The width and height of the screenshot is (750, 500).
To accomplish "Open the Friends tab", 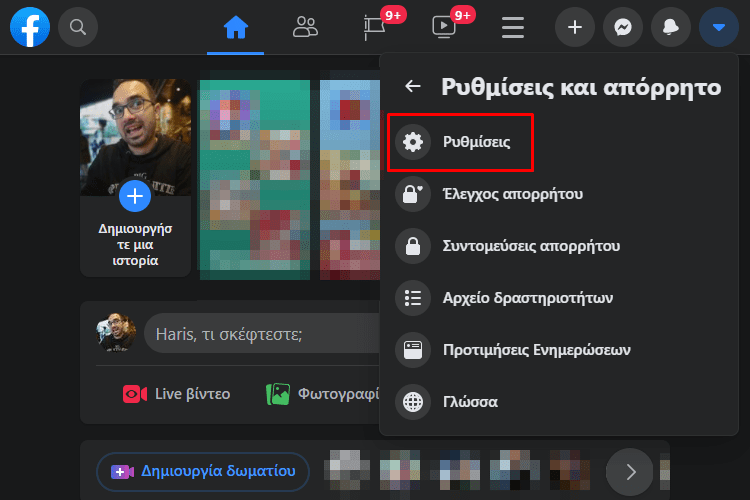I will 305,27.
